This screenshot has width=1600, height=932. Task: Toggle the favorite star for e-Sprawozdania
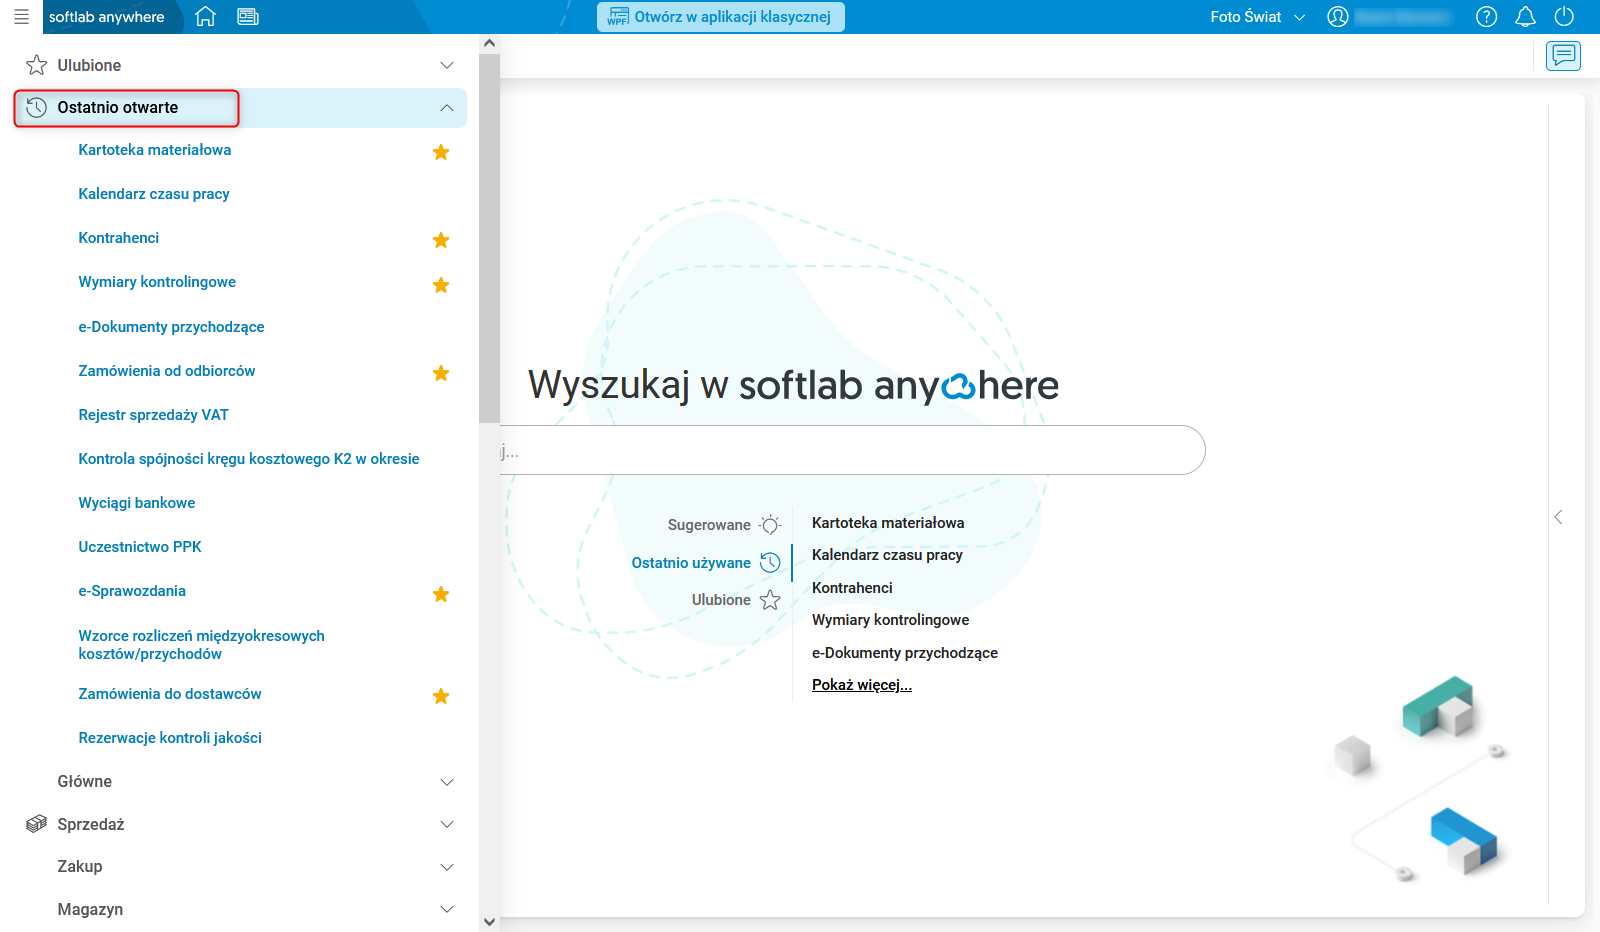point(441,594)
